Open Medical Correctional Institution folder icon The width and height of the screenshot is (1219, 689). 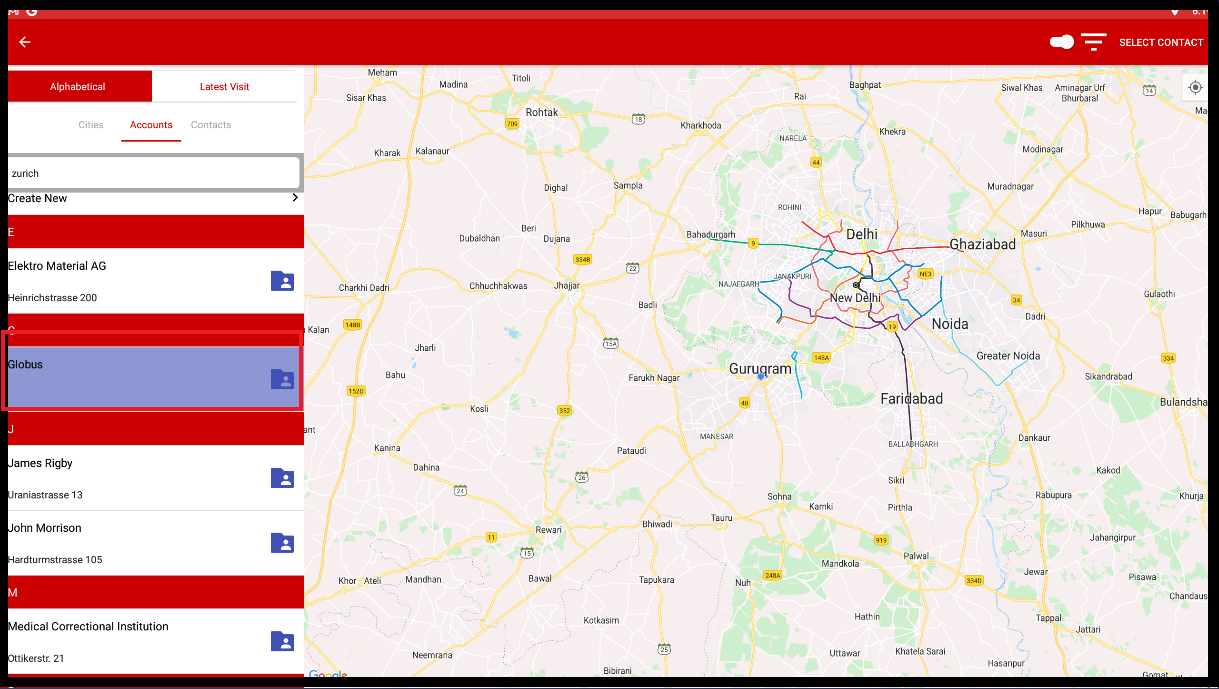(x=283, y=641)
